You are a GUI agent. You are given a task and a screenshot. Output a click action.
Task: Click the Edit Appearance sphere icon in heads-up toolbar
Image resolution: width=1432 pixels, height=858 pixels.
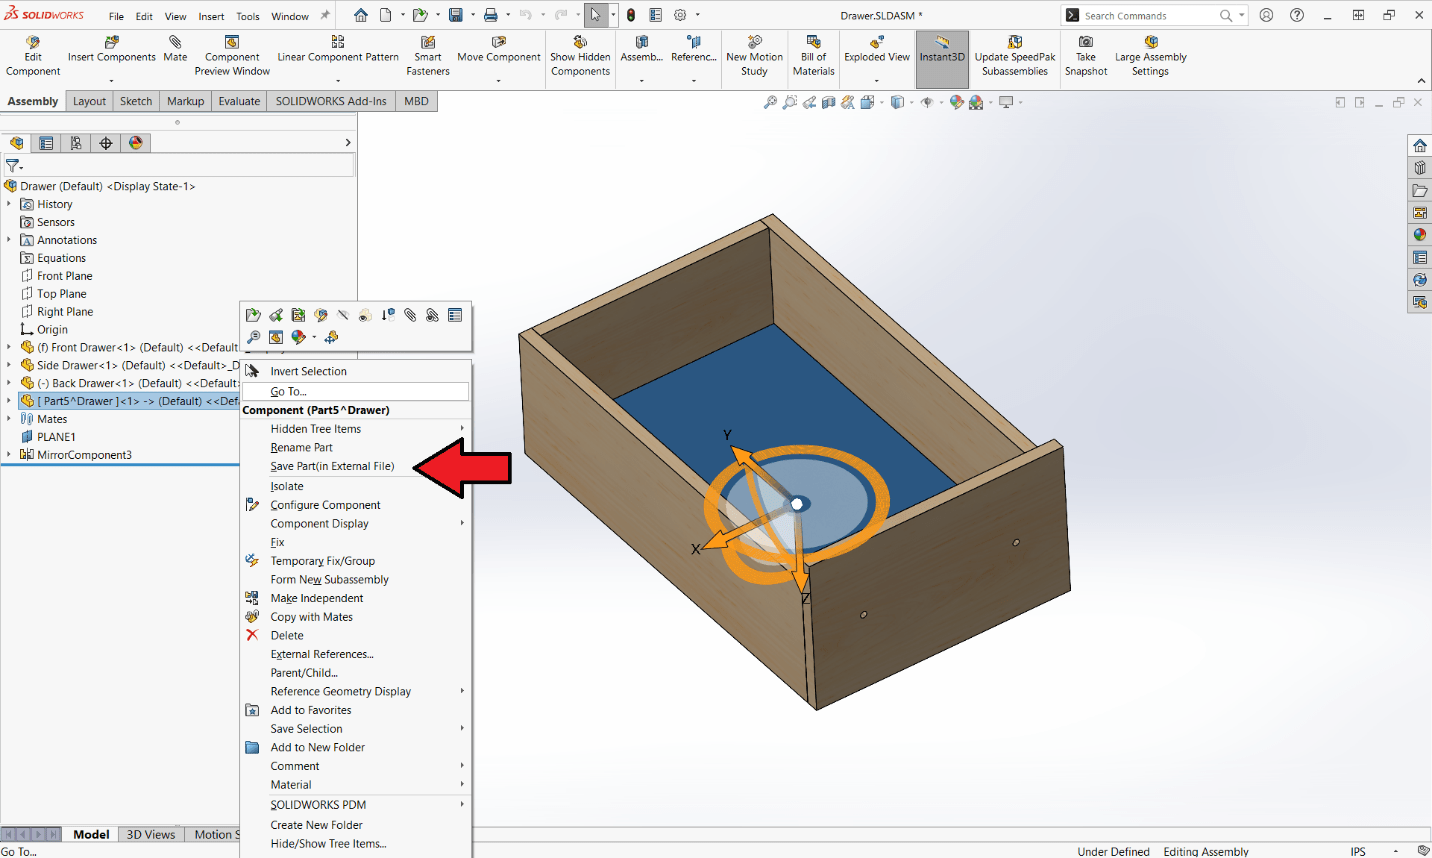[x=956, y=101]
